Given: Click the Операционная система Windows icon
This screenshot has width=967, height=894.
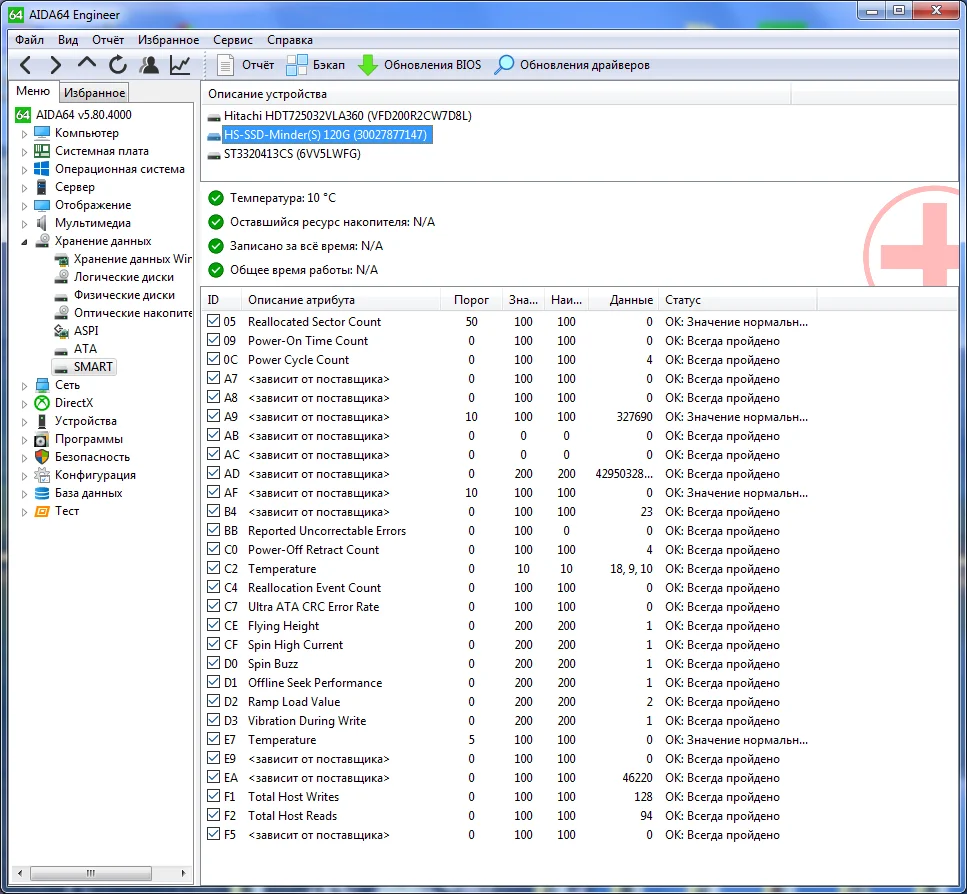Looking at the screenshot, I should tap(42, 168).
